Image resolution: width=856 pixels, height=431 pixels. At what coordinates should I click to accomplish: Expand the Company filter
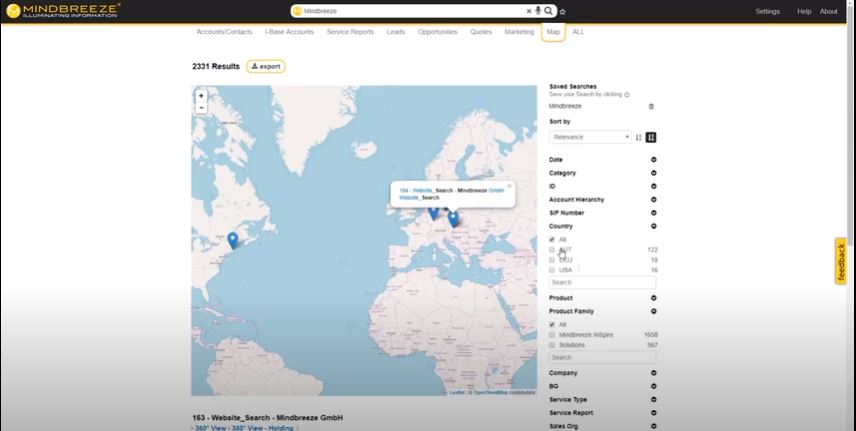coord(653,373)
